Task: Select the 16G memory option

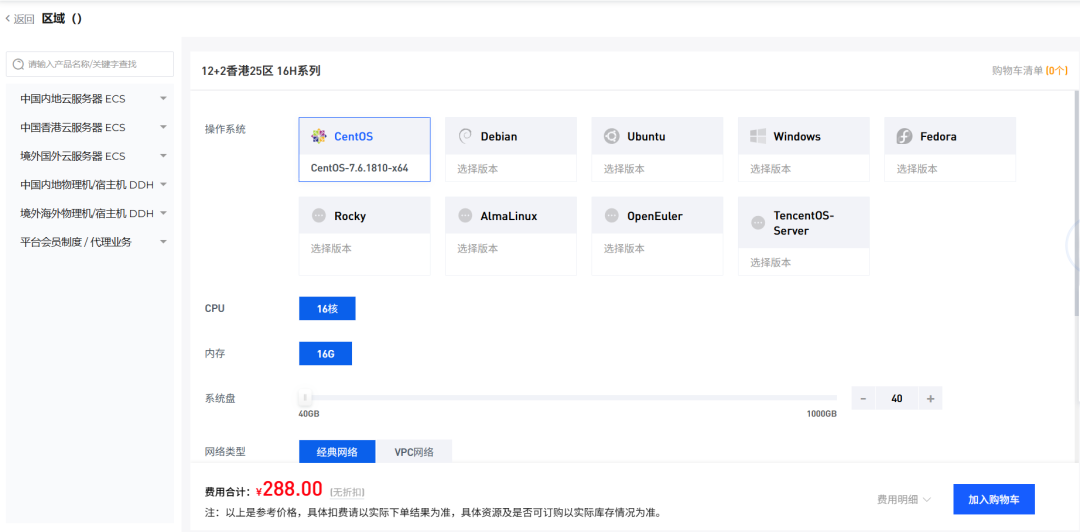Action: pos(325,354)
